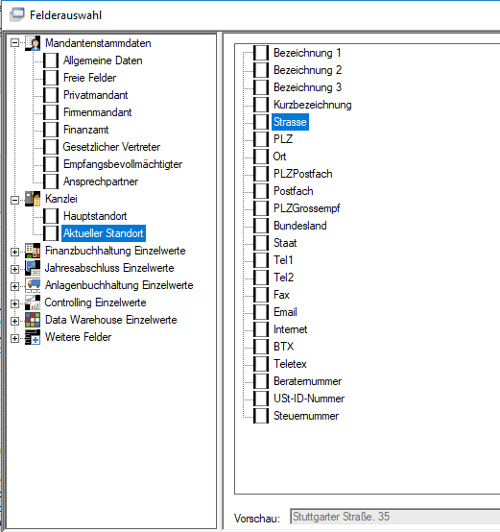This screenshot has width=500, height=532.
Task: Expand Anlagenbuchhaltung Einzelwerte node
Action: point(15,287)
